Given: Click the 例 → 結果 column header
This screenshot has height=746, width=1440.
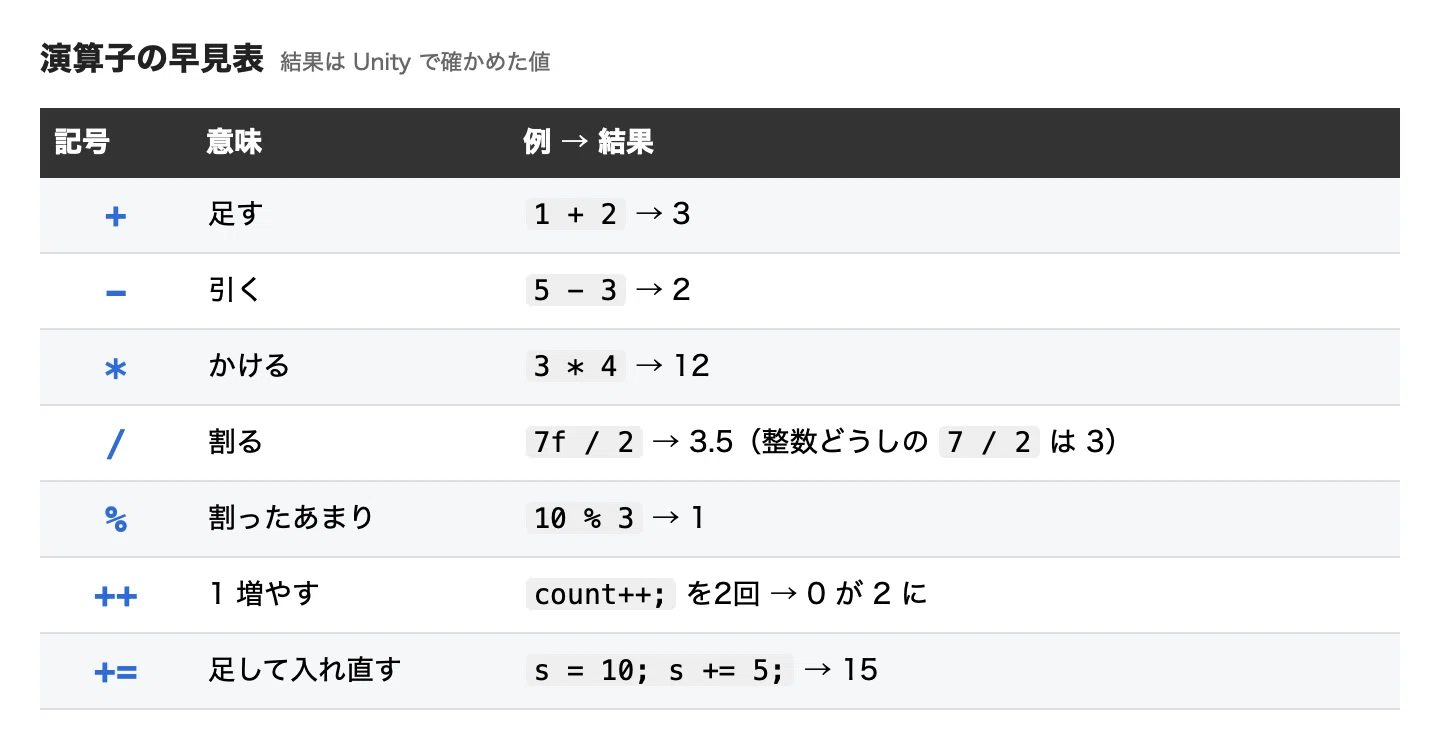Looking at the screenshot, I should 589,142.
